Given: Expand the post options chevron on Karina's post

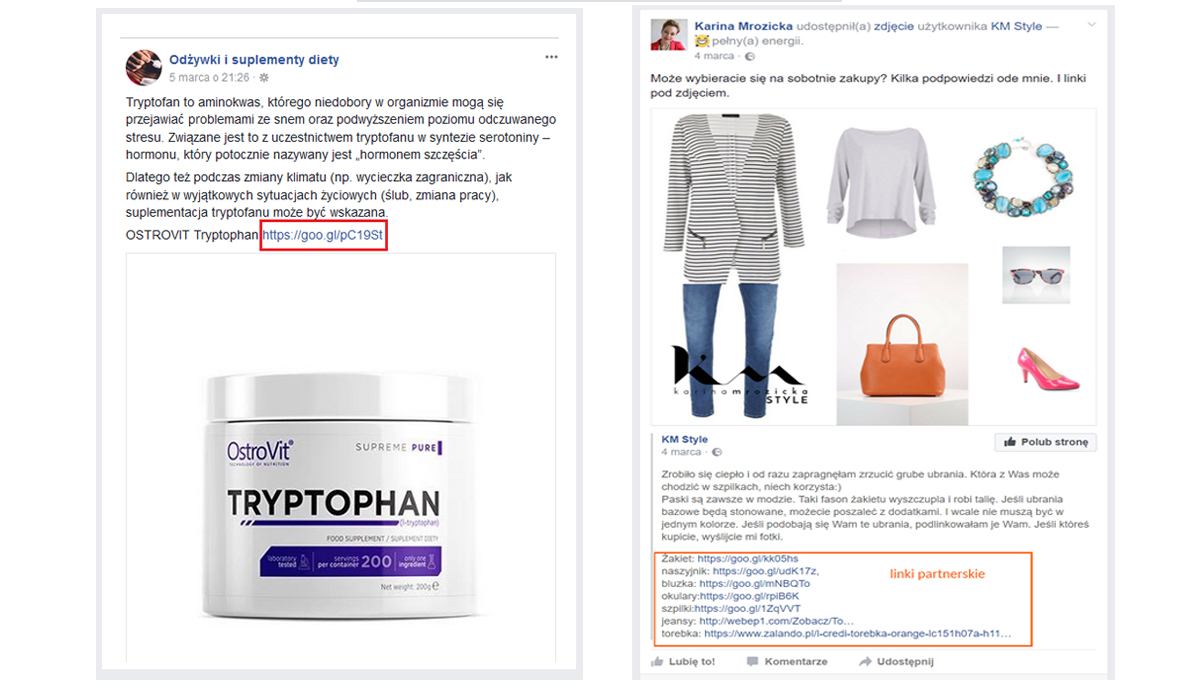Looking at the screenshot, I should 1091,24.
